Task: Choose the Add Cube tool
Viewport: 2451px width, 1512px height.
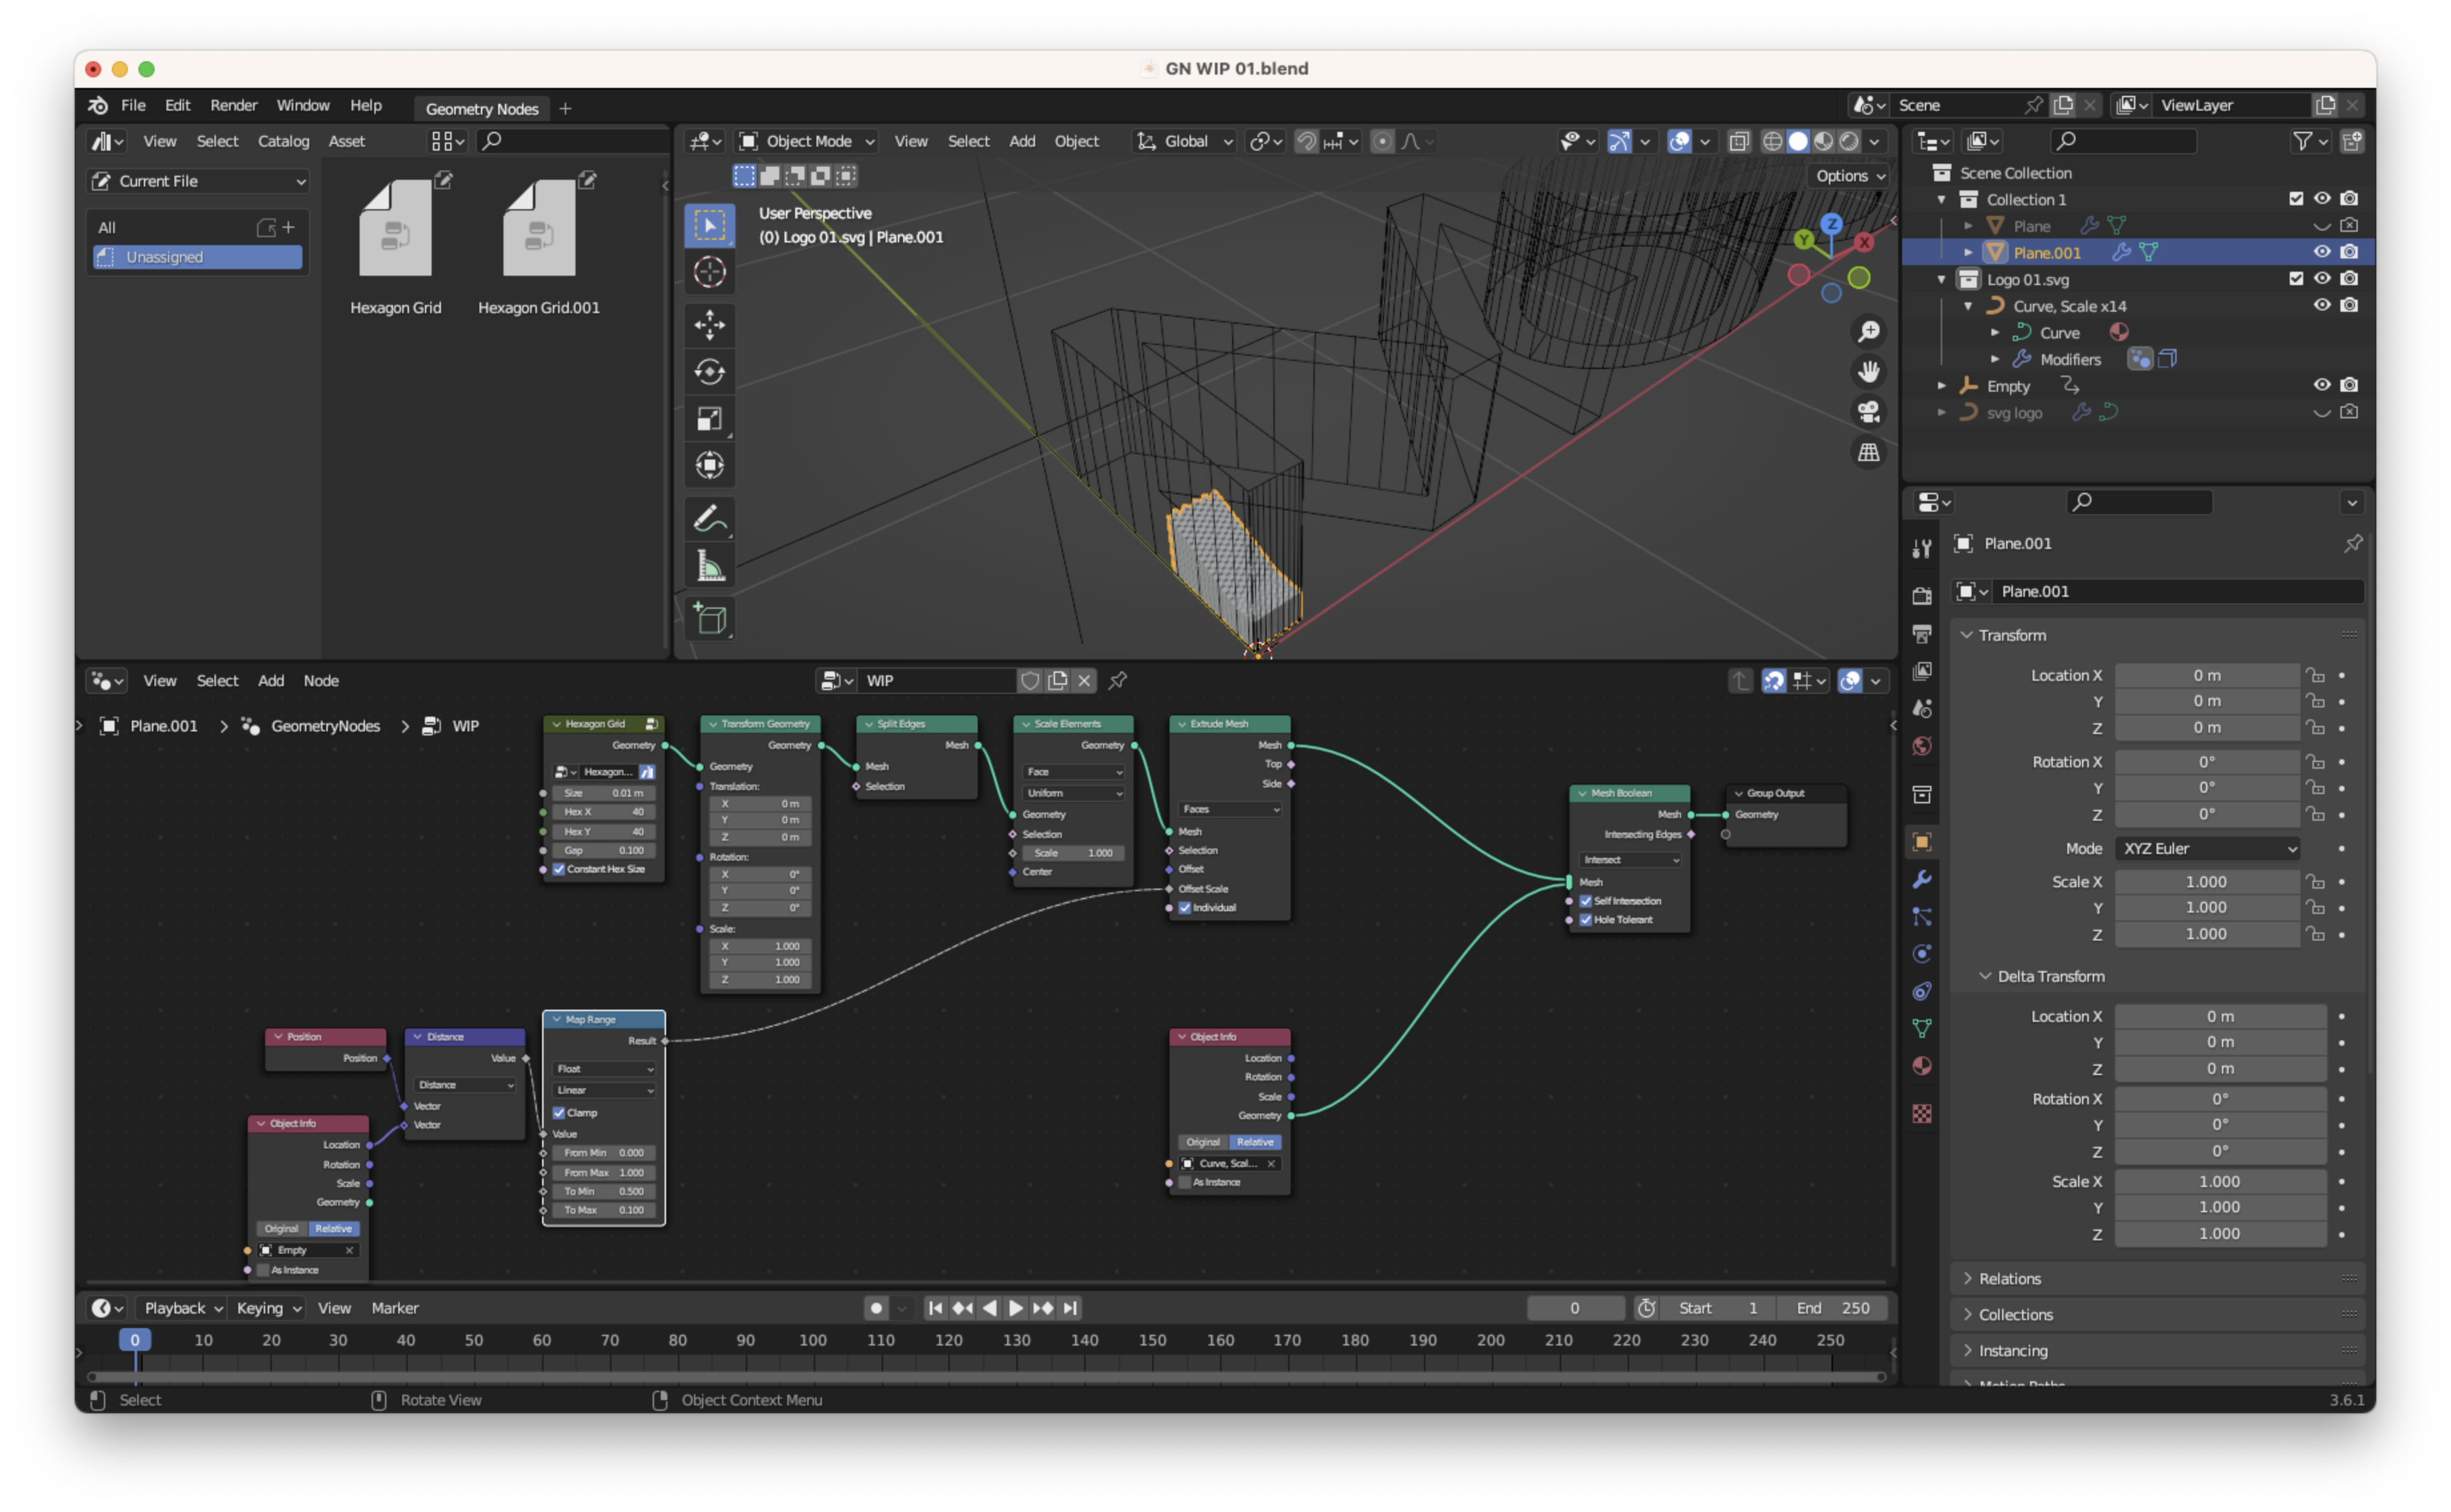Action: 710,619
